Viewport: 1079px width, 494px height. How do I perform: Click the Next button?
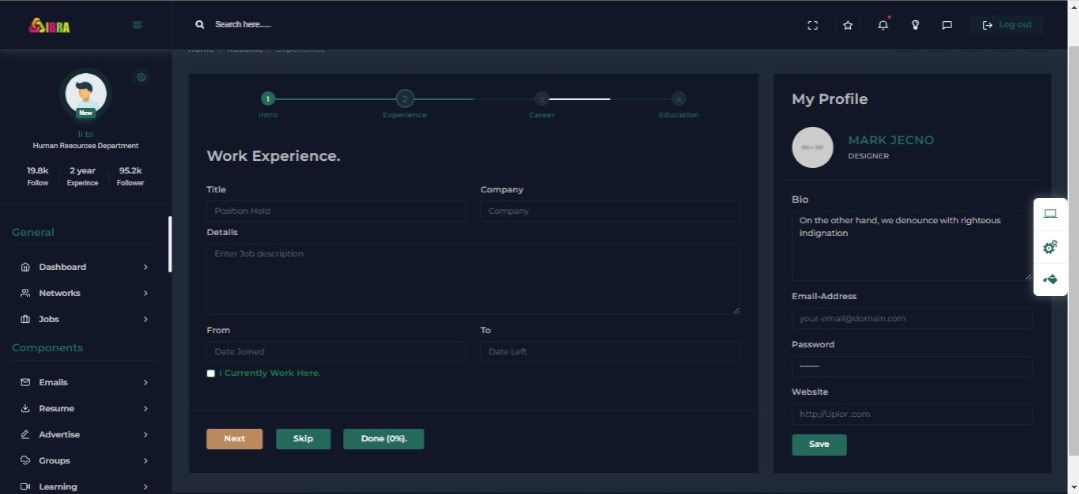coord(234,439)
